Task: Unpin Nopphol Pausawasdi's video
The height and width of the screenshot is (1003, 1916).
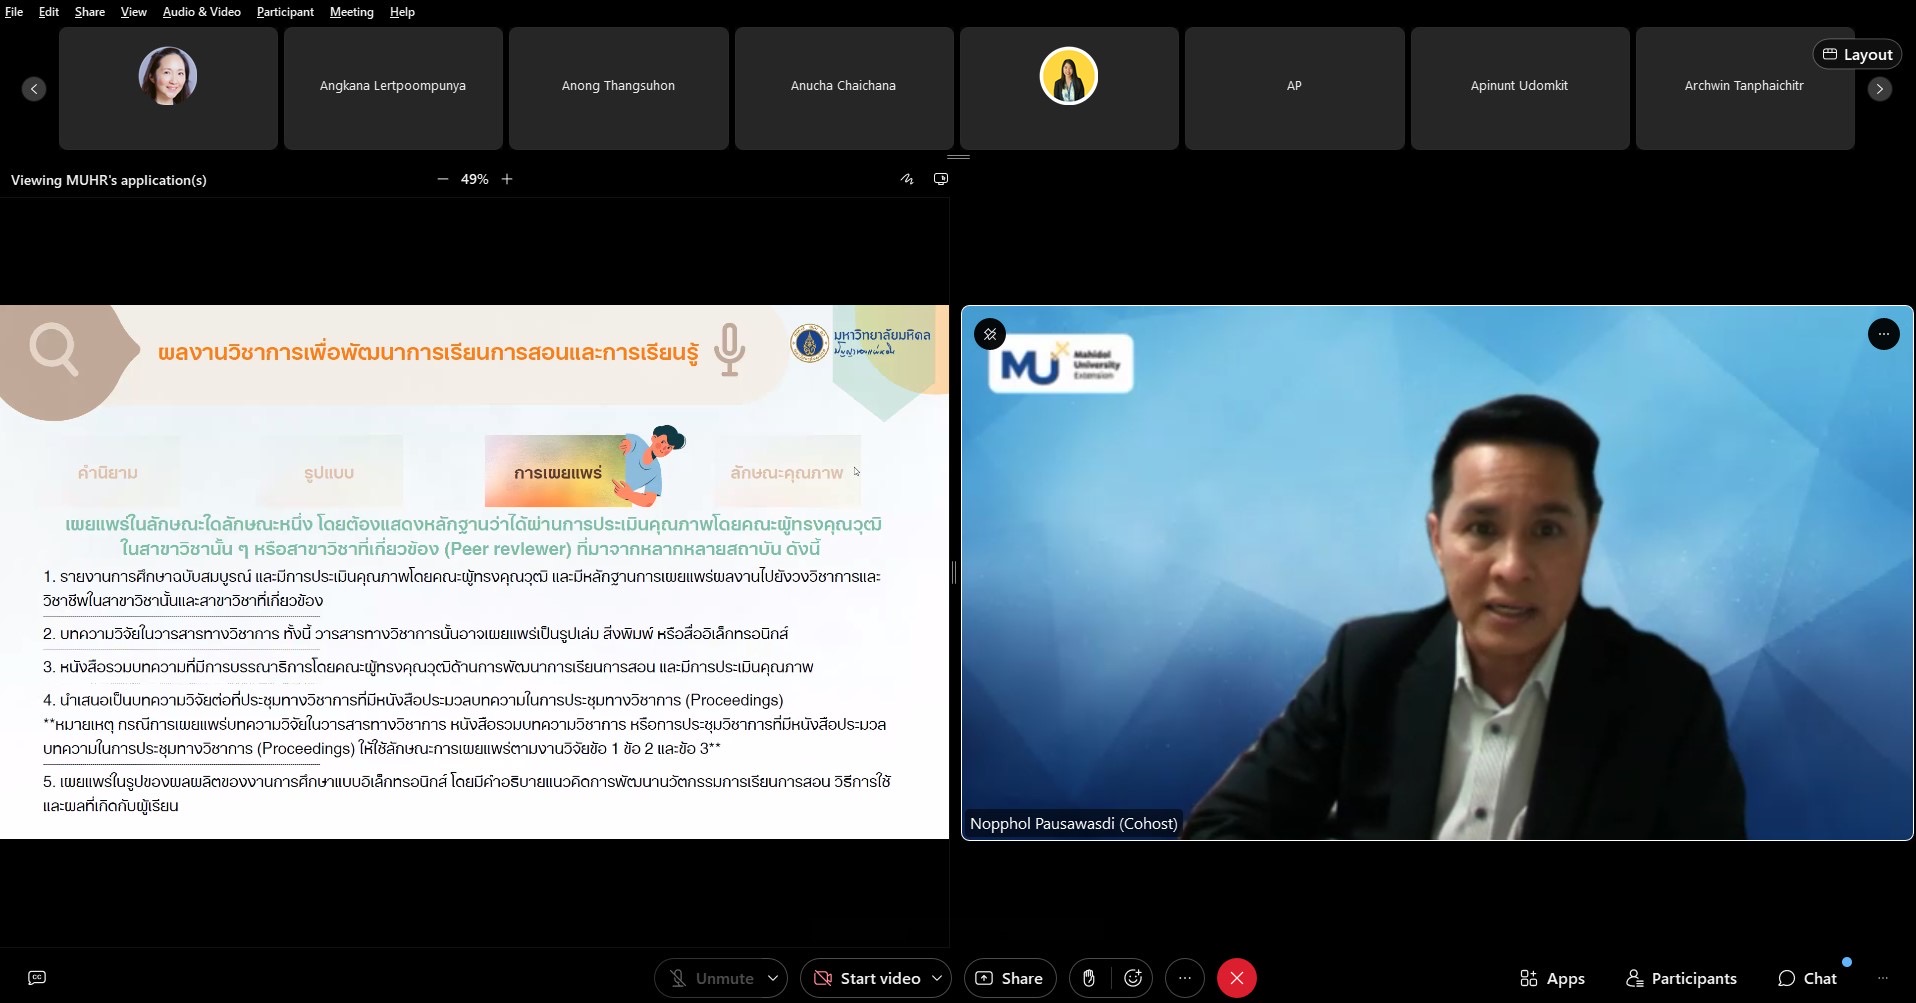Action: tap(990, 334)
